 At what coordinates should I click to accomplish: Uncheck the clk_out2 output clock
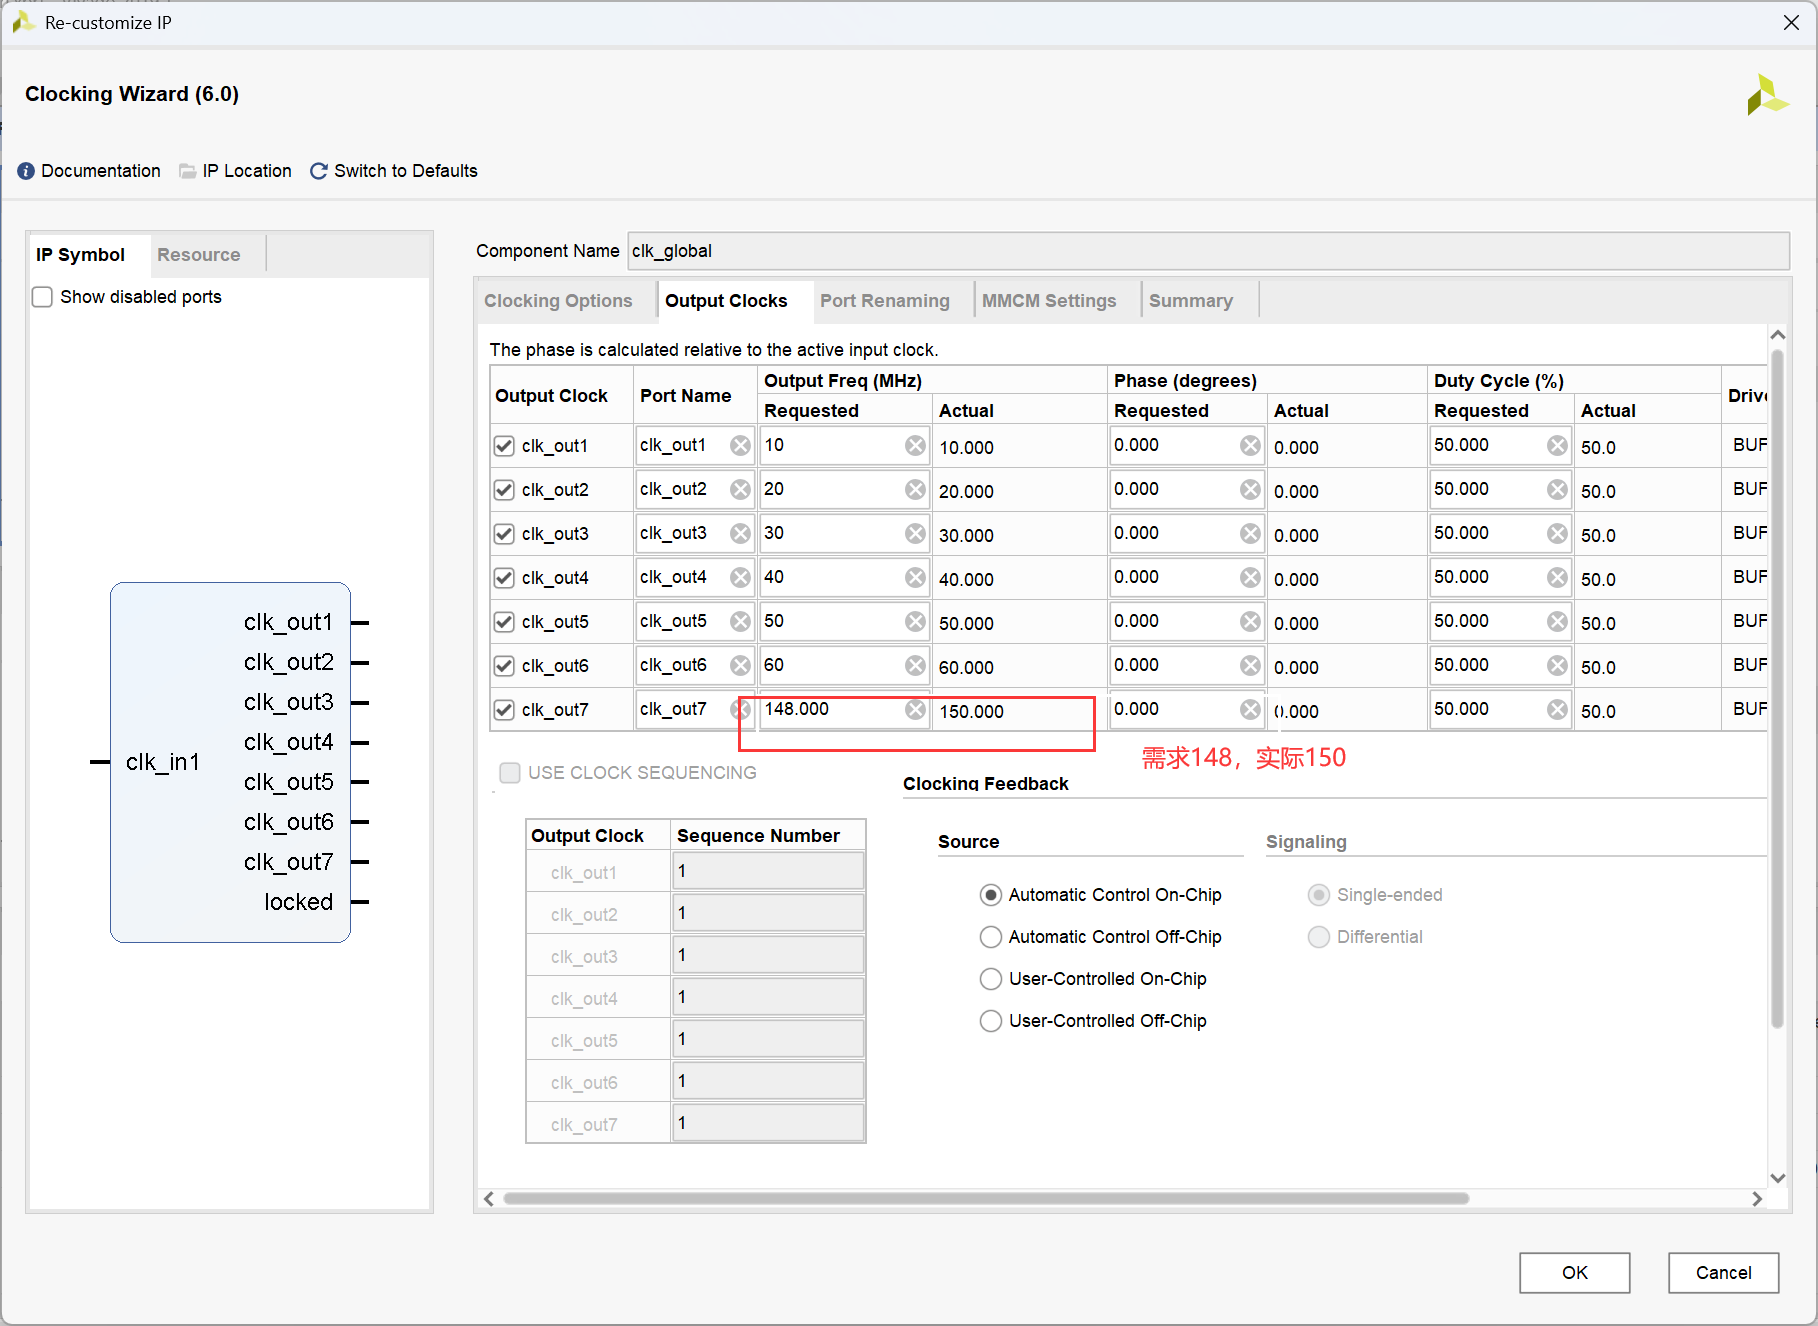tap(504, 490)
